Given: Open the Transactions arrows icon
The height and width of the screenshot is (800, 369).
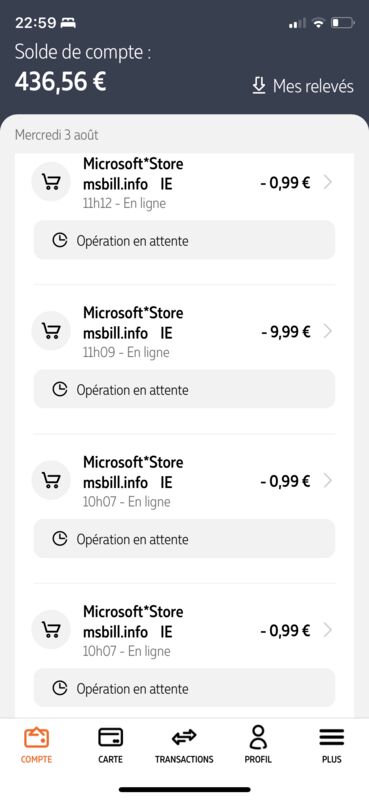Looking at the screenshot, I should (x=184, y=737).
